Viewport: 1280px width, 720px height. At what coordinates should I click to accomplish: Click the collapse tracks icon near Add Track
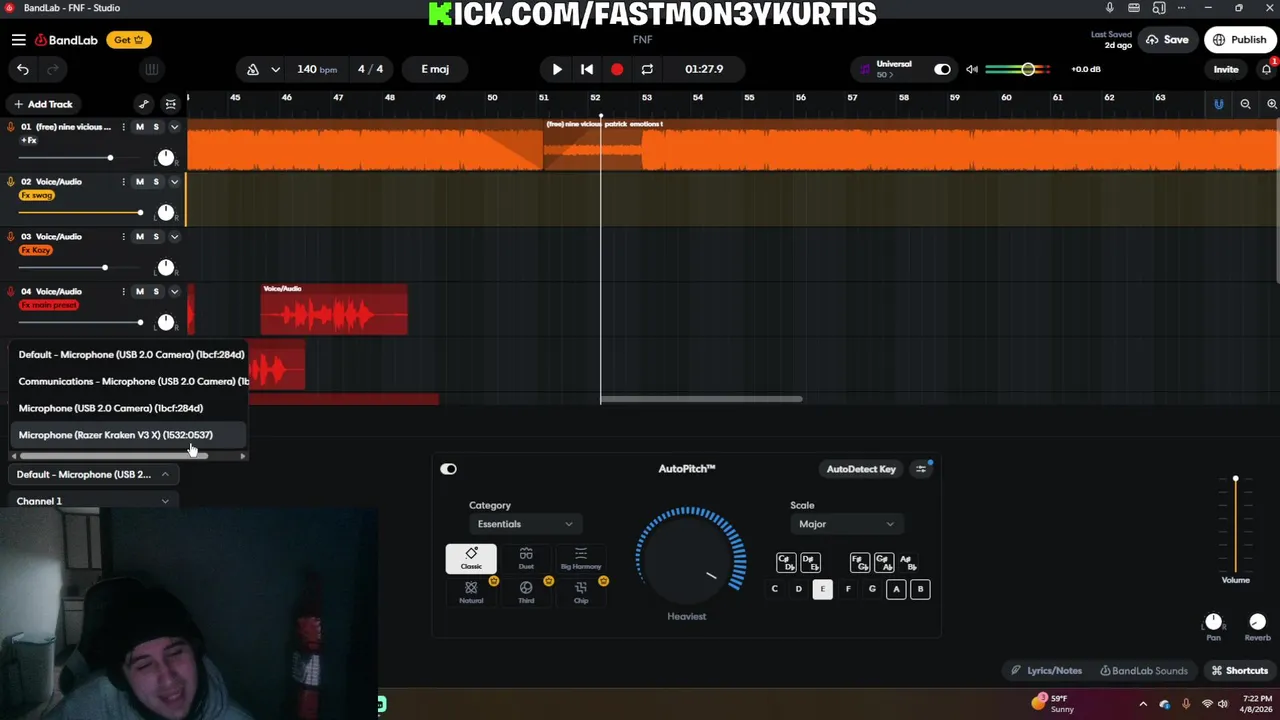171,104
